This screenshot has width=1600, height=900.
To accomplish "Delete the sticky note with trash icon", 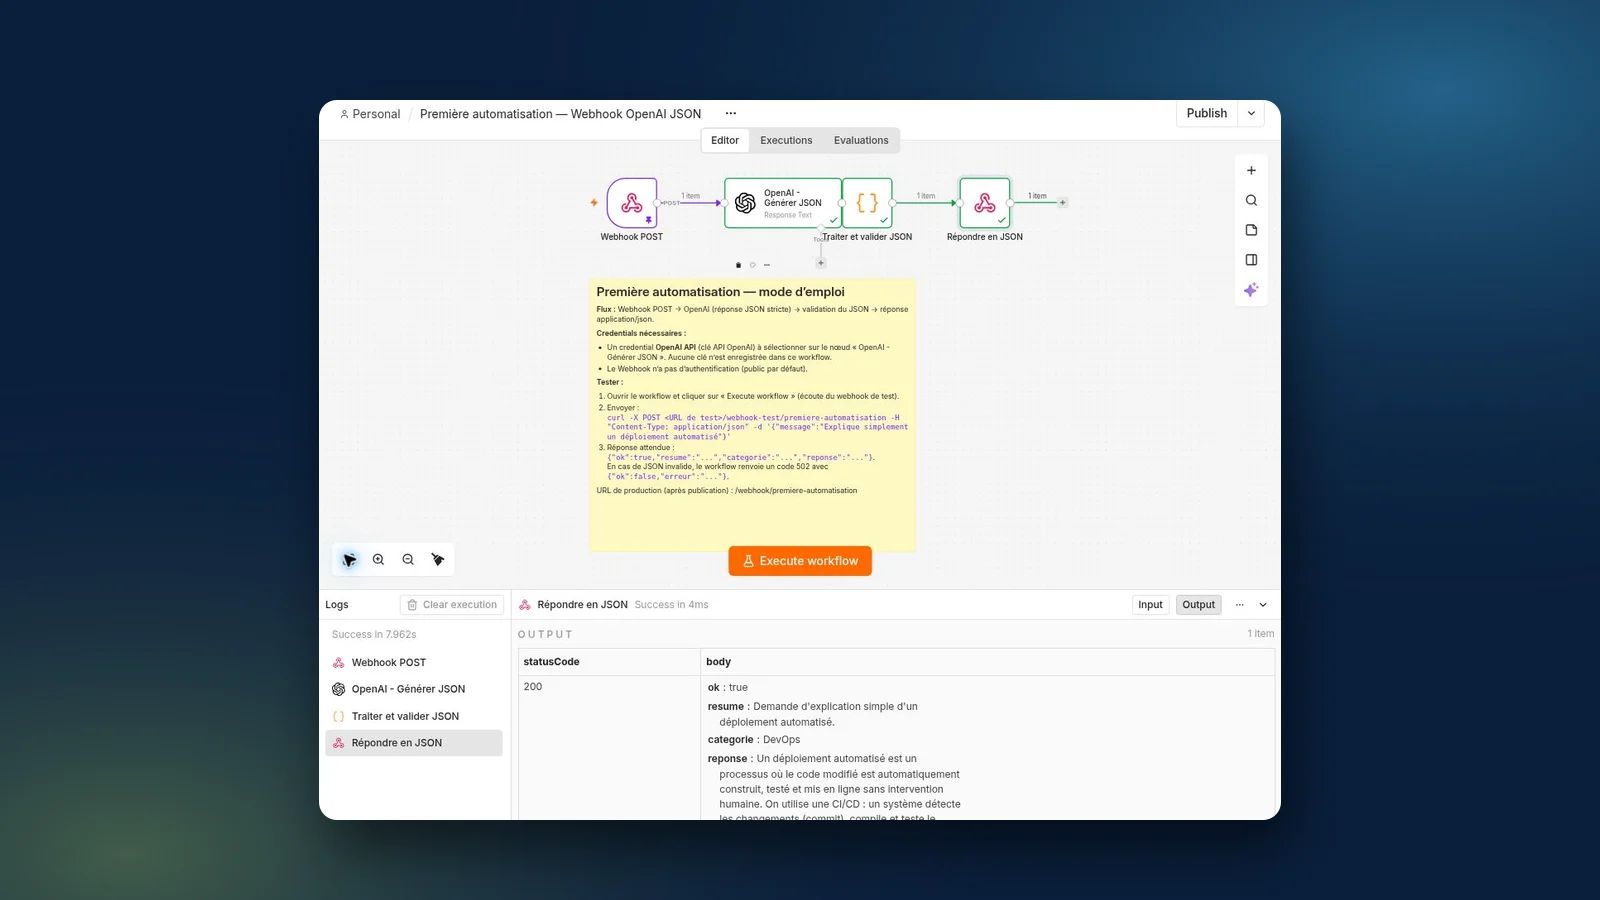I will (738, 265).
